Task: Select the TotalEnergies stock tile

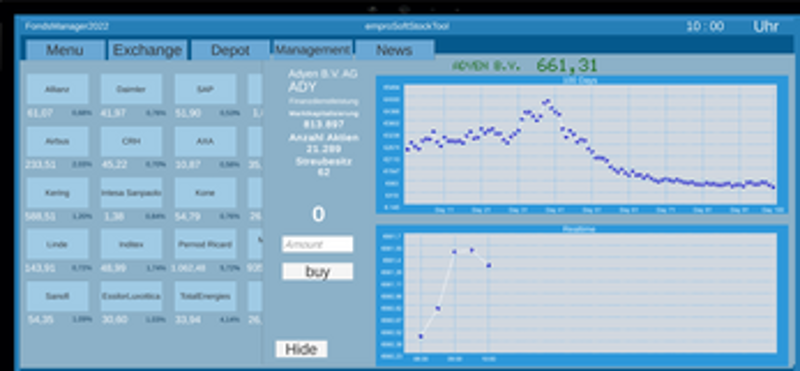Action: pos(205,296)
